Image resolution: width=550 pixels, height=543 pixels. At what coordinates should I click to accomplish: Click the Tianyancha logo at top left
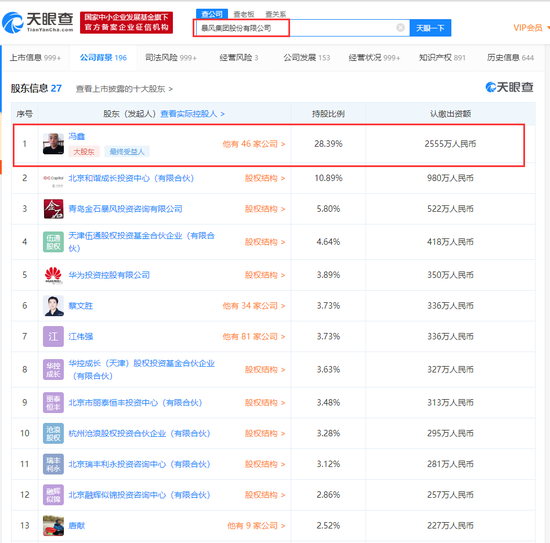click(38, 22)
